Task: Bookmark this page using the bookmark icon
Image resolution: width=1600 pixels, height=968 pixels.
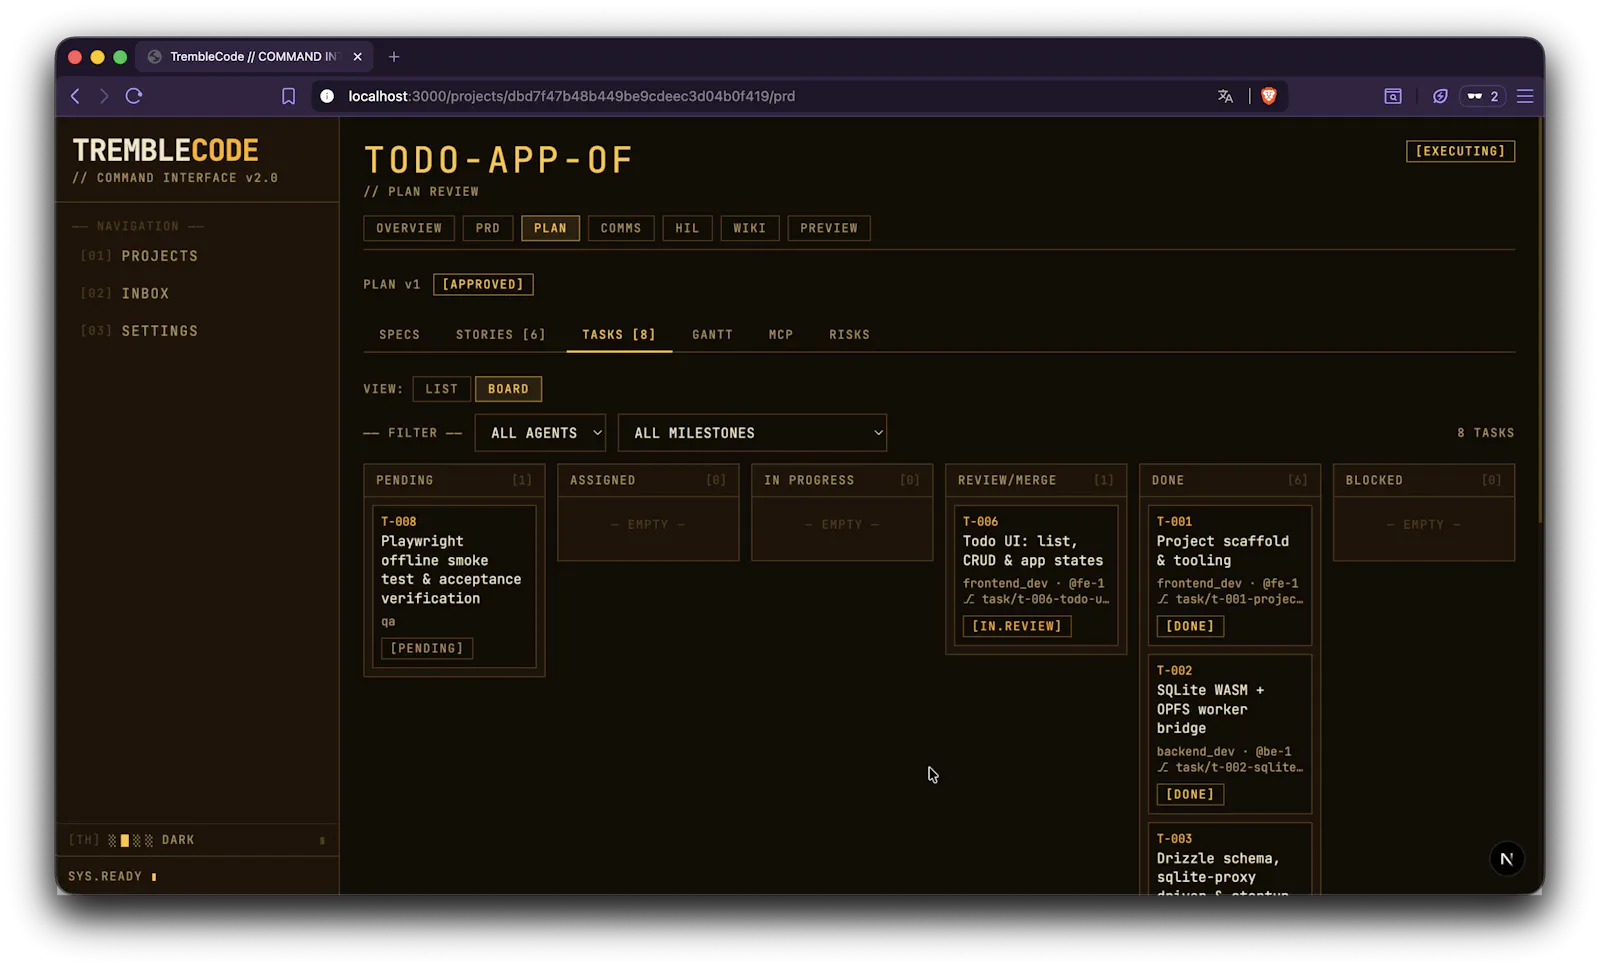Action: [x=288, y=96]
